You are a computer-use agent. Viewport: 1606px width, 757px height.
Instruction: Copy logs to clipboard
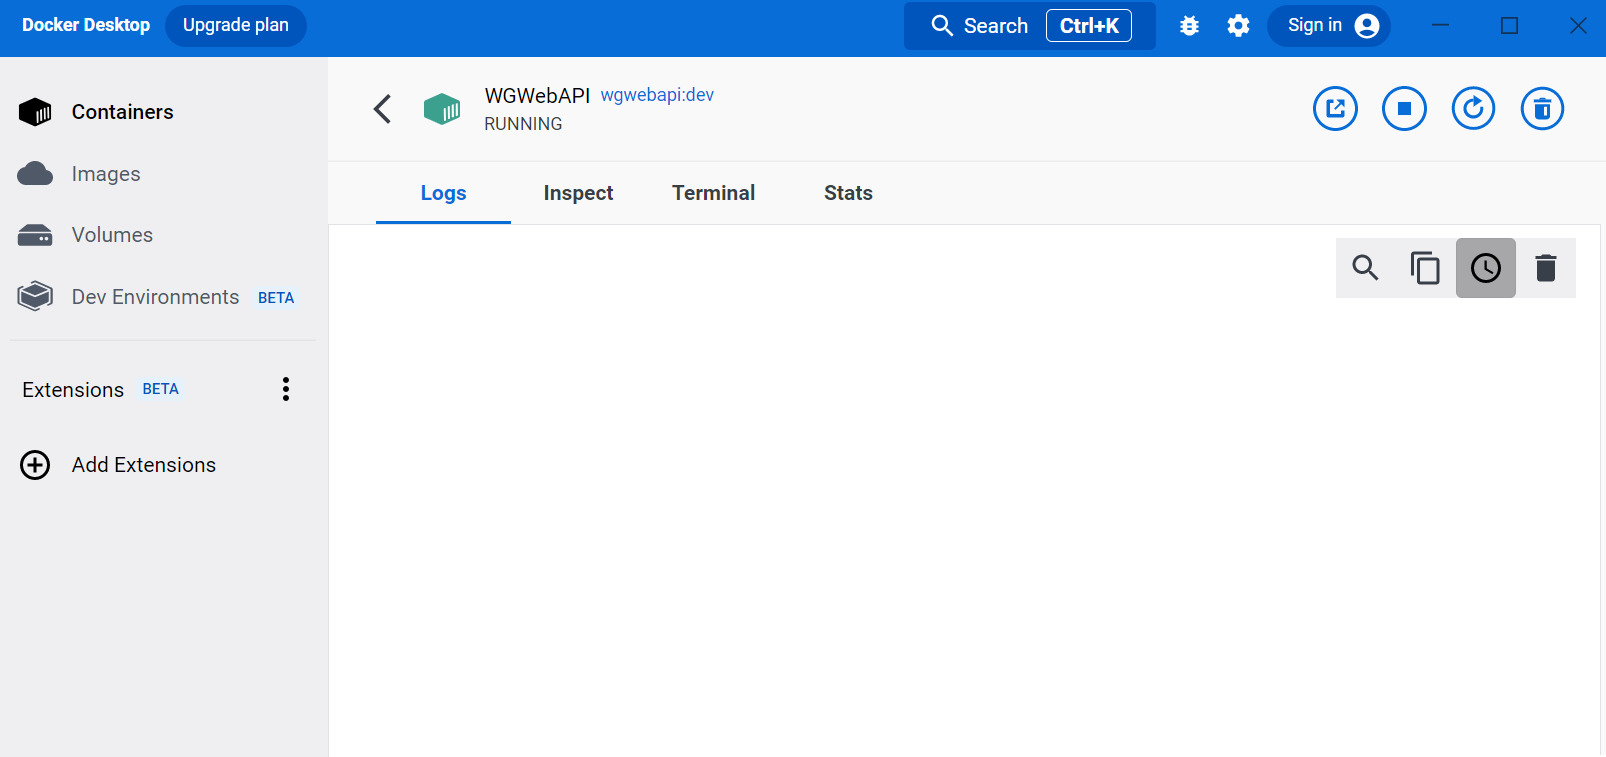[1426, 268]
